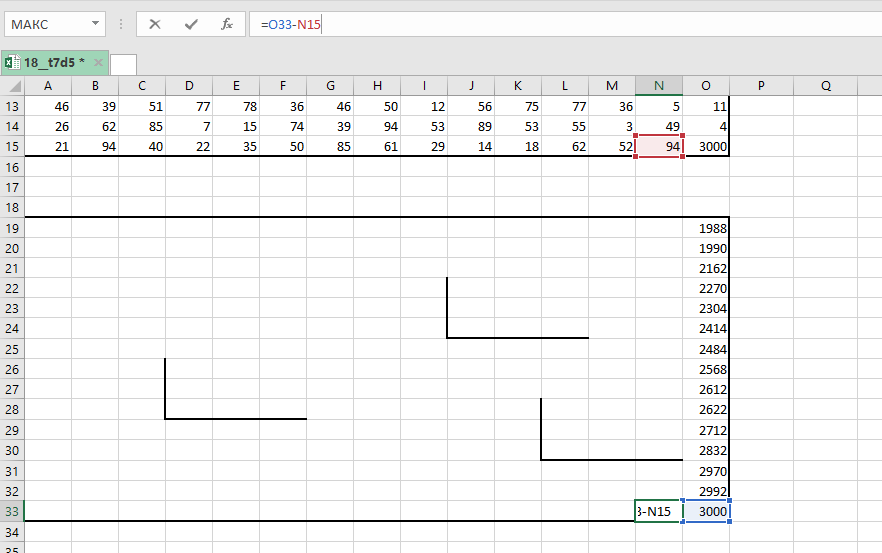Click the Excel file icon on workbook tab
This screenshot has height=553, width=882.
pyautogui.click(x=12, y=63)
